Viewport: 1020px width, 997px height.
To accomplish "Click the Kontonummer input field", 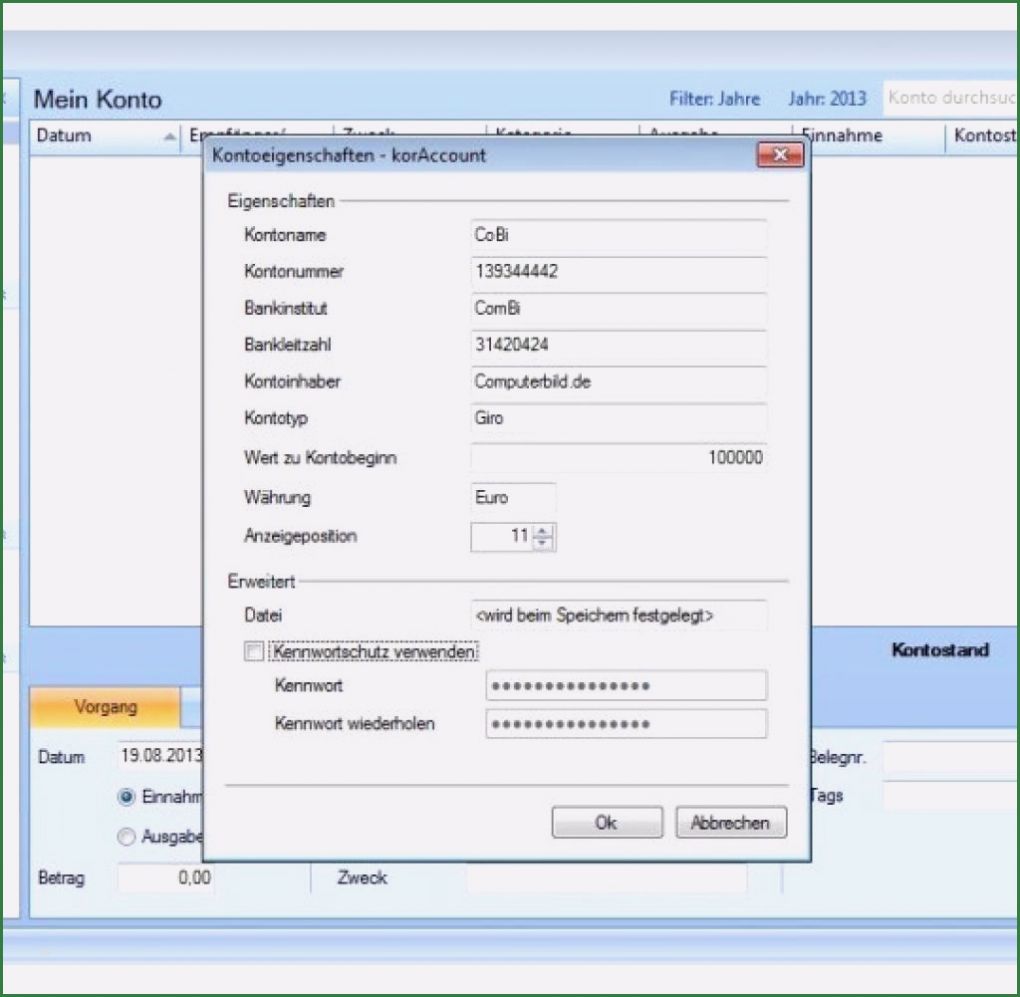I will click(x=618, y=272).
